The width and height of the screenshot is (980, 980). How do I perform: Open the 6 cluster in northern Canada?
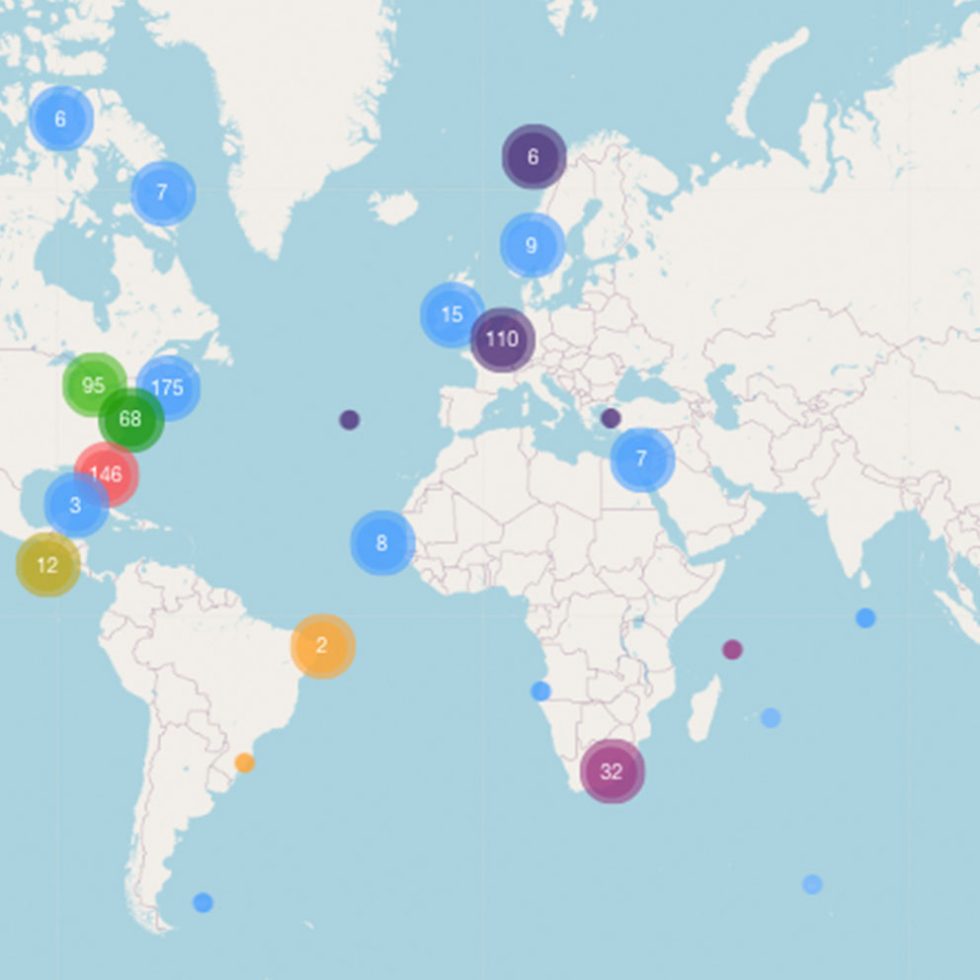62,118
